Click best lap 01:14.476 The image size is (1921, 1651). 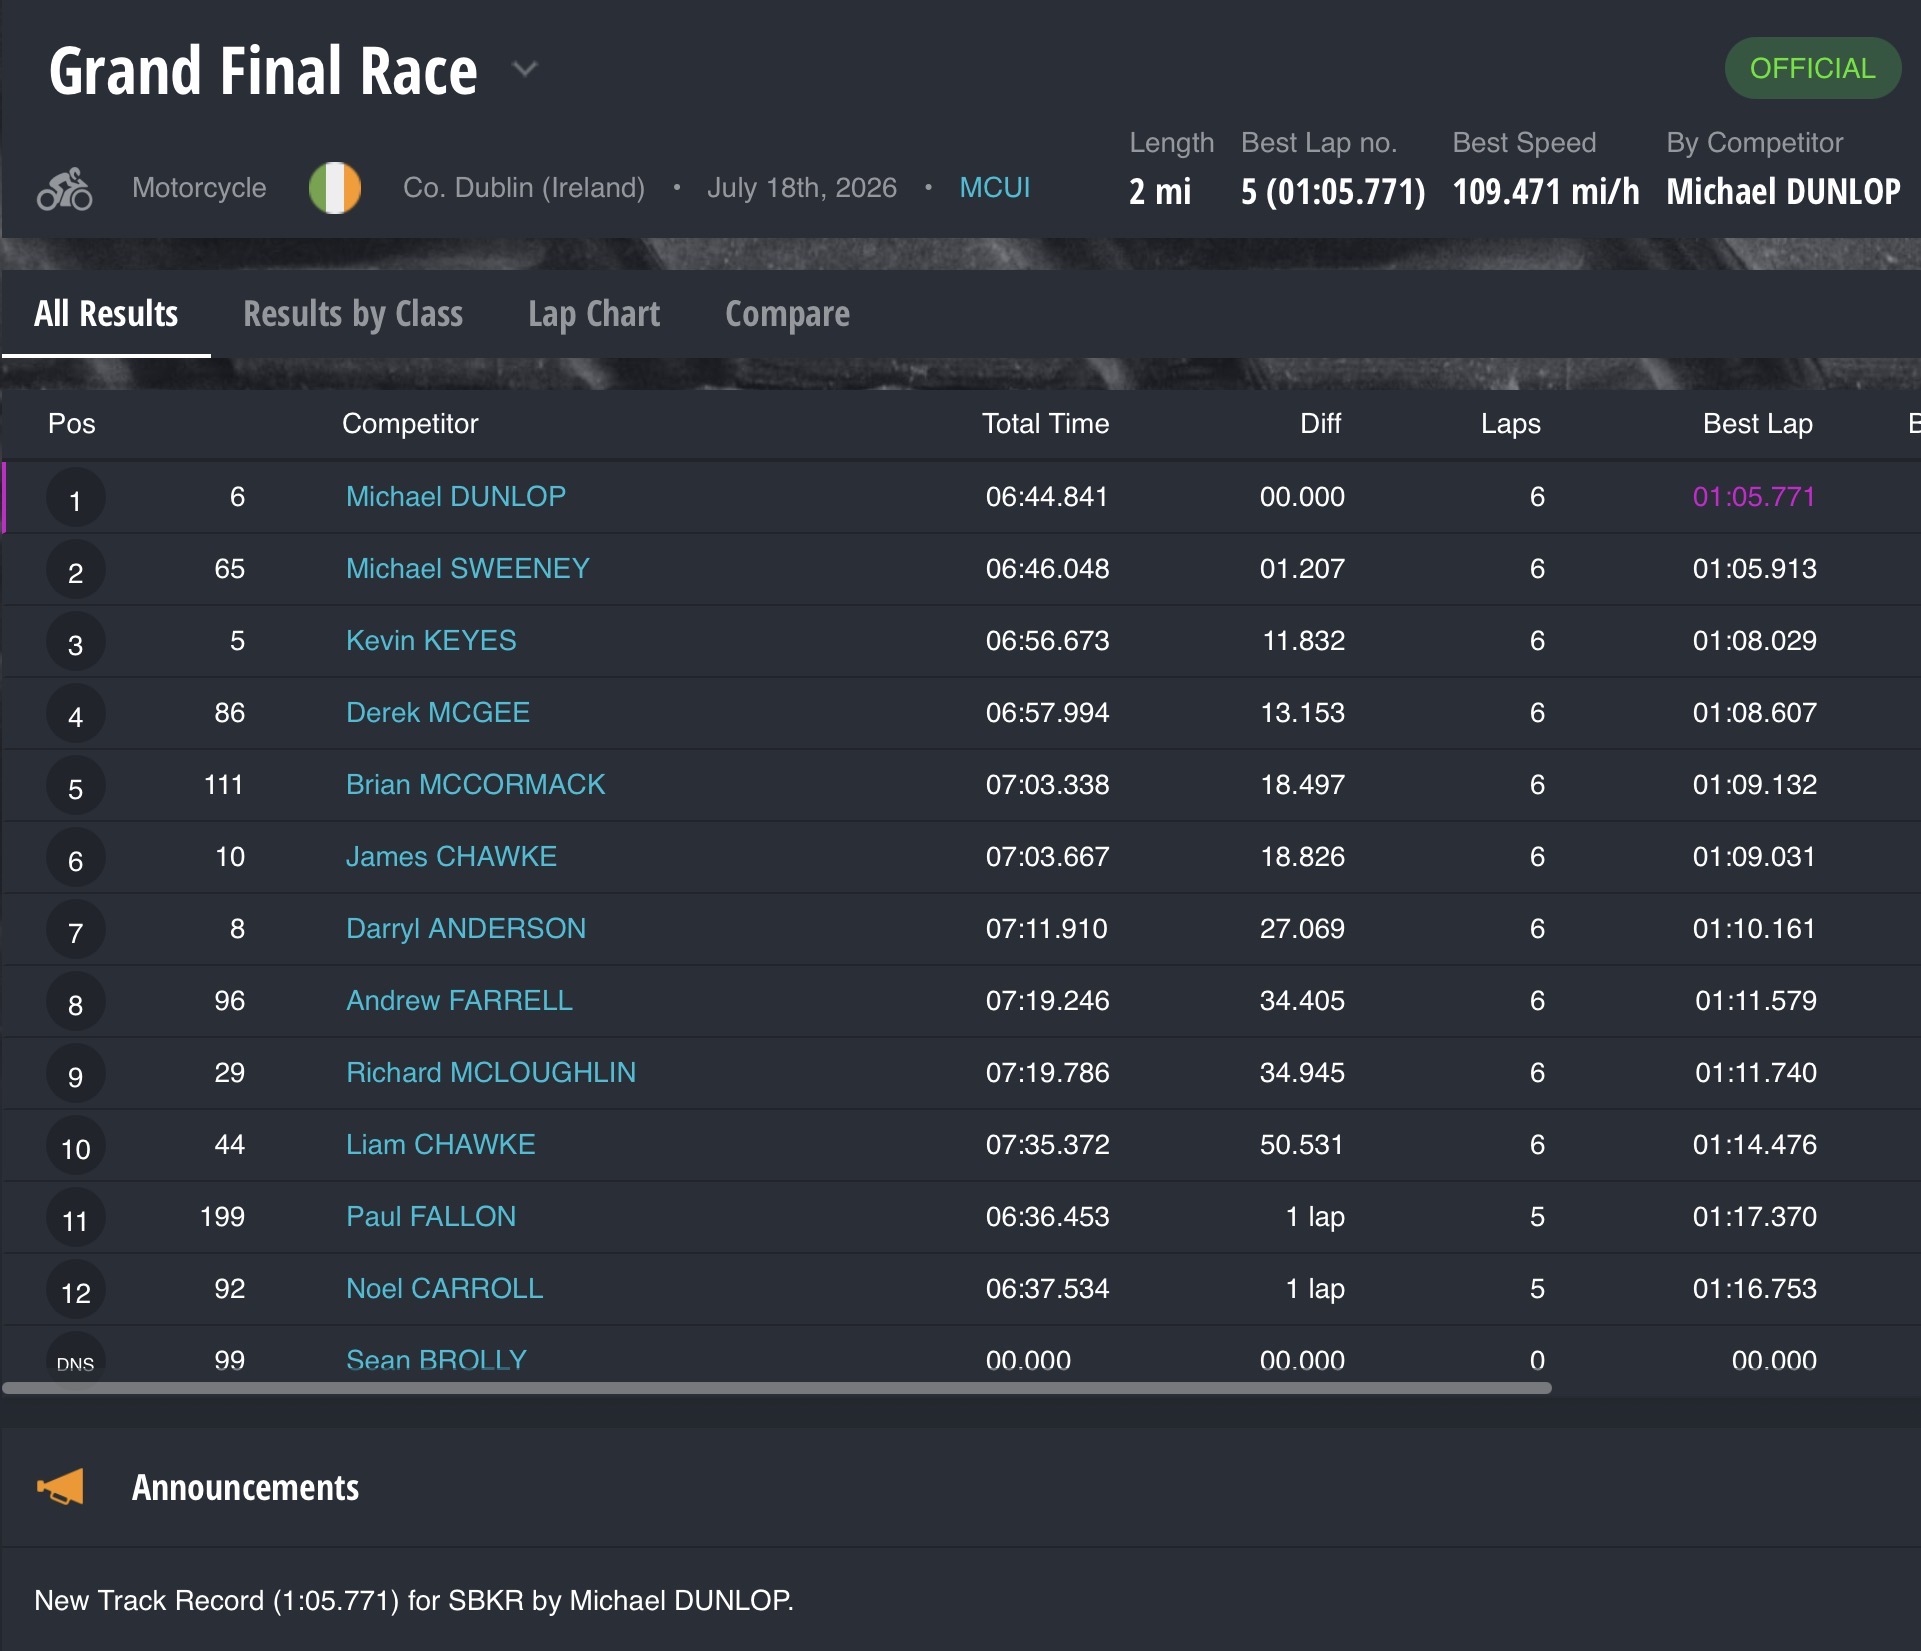(x=1754, y=1144)
